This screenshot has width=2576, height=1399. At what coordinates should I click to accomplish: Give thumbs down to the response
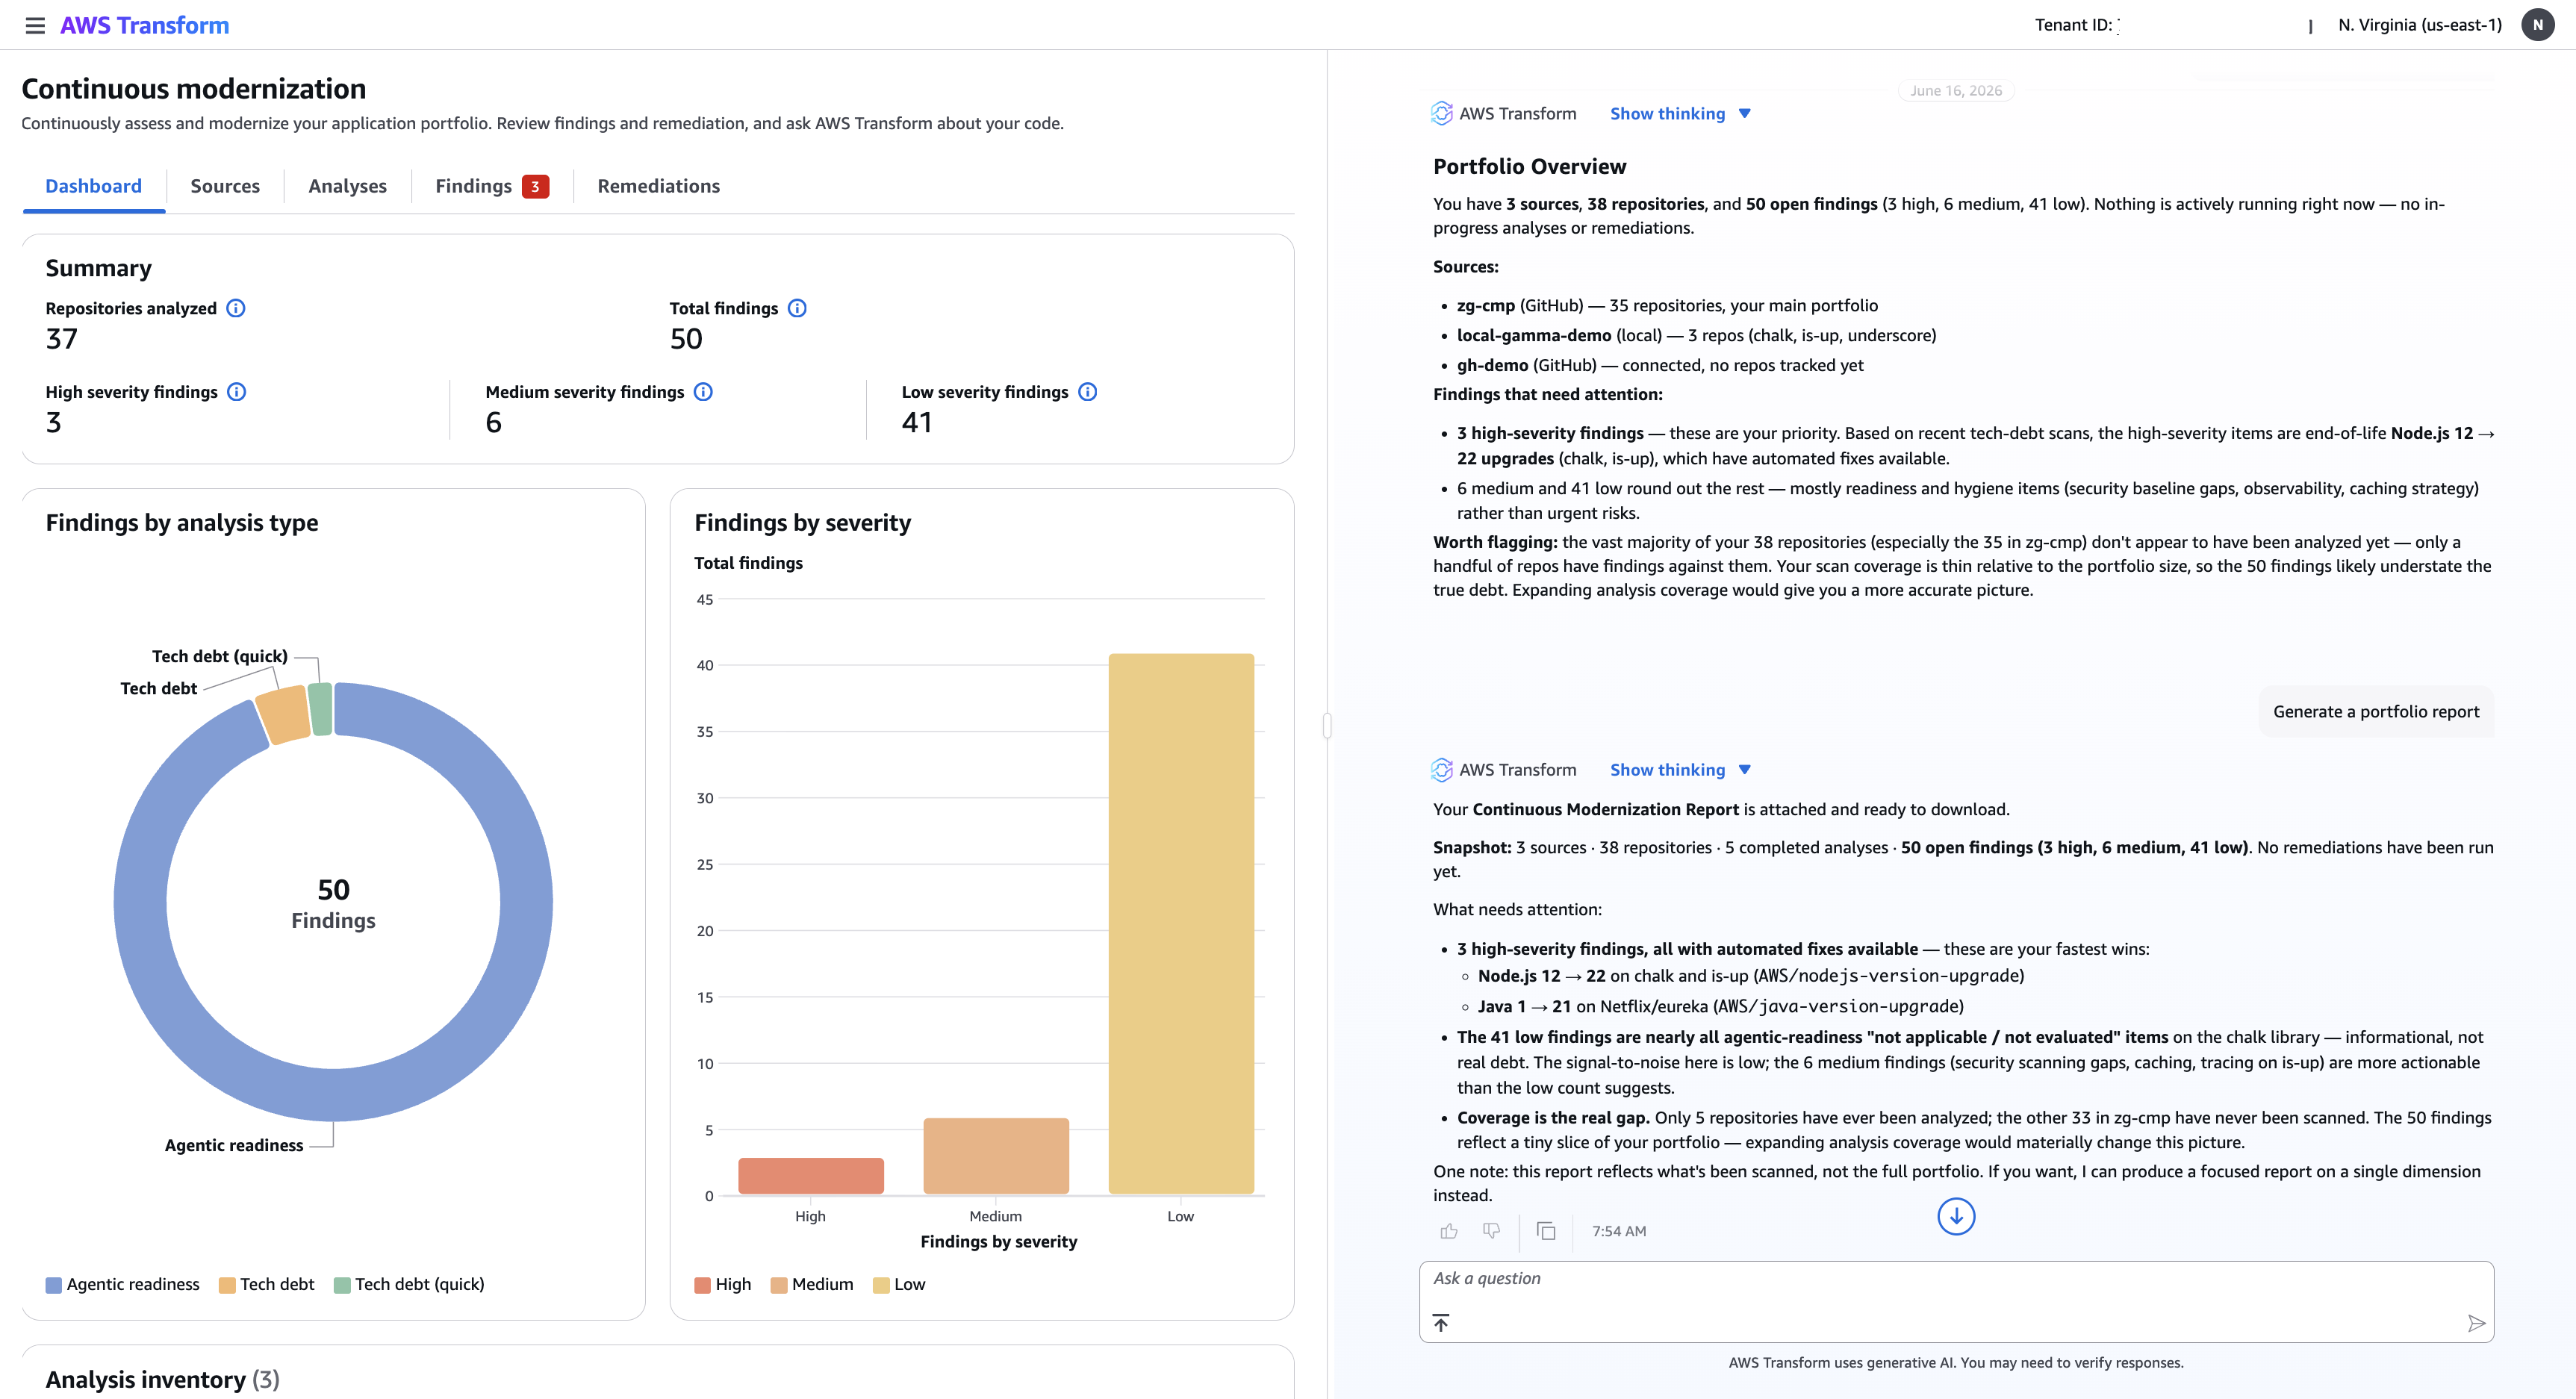[x=1491, y=1231]
